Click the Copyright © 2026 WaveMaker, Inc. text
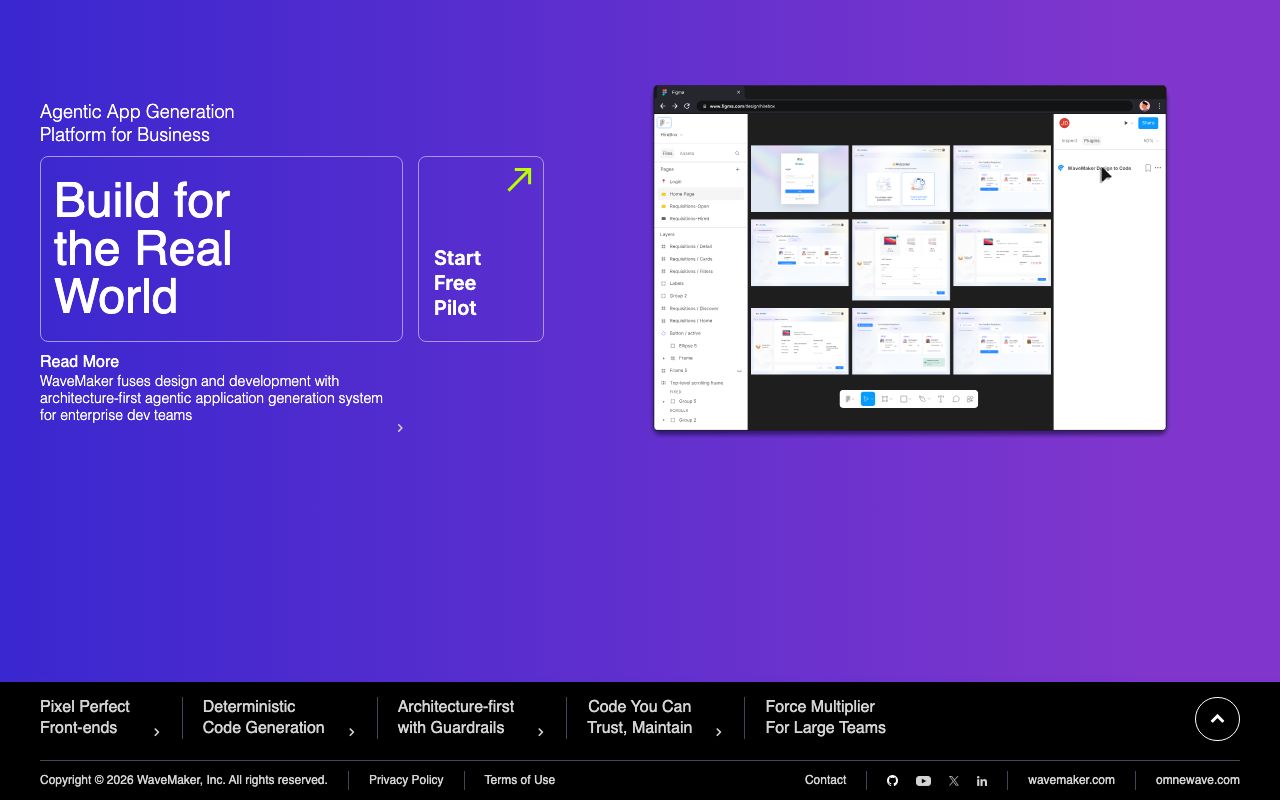This screenshot has width=1280, height=800. point(184,780)
